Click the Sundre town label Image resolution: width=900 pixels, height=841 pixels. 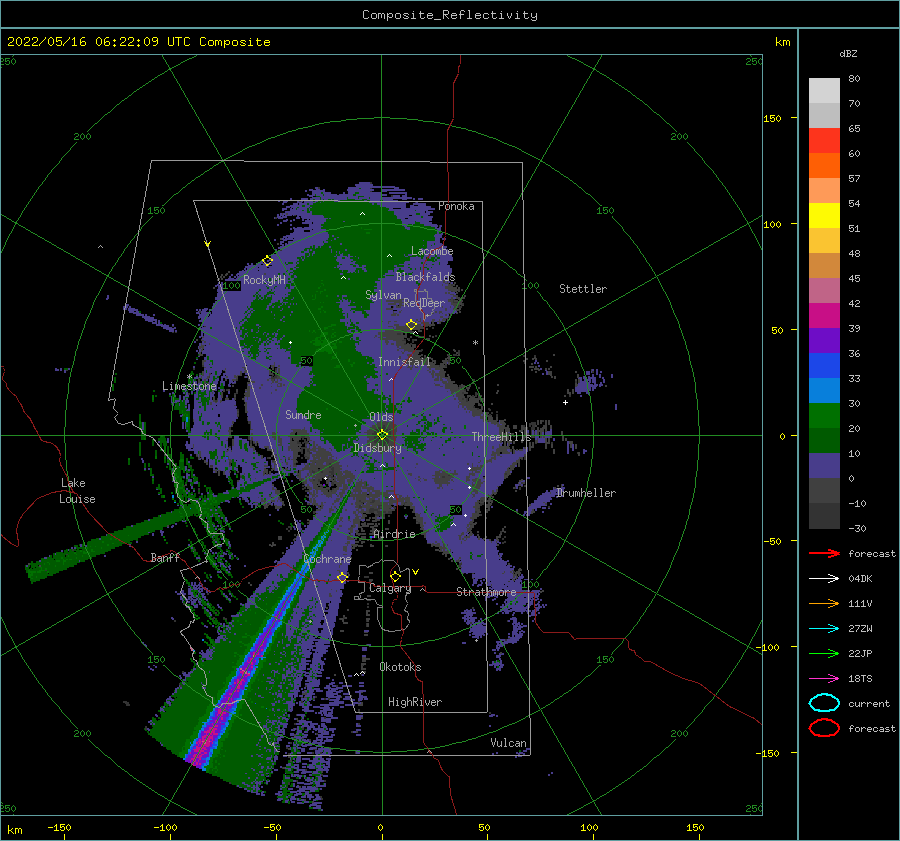[x=303, y=414]
